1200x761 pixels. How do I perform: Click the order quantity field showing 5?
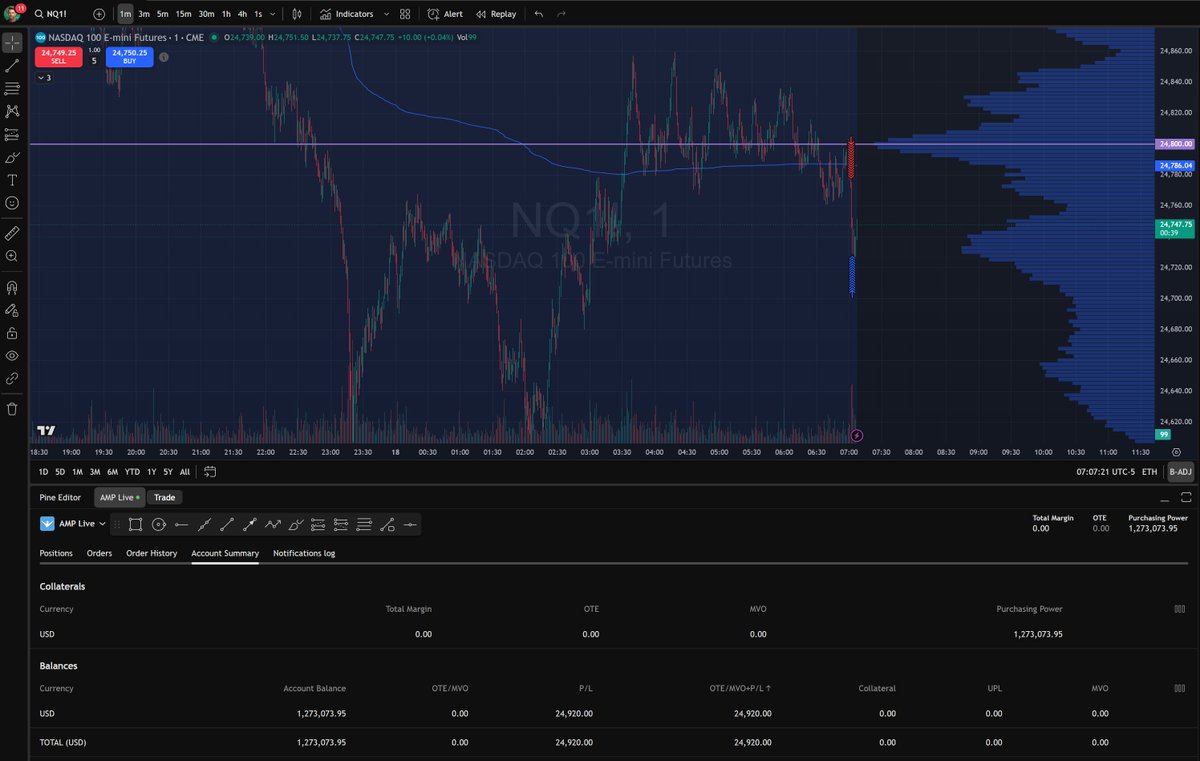[94, 60]
